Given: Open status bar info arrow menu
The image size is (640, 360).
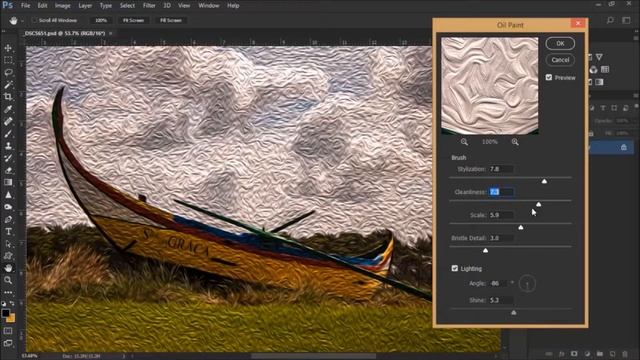Looking at the screenshot, I should (x=124, y=356).
